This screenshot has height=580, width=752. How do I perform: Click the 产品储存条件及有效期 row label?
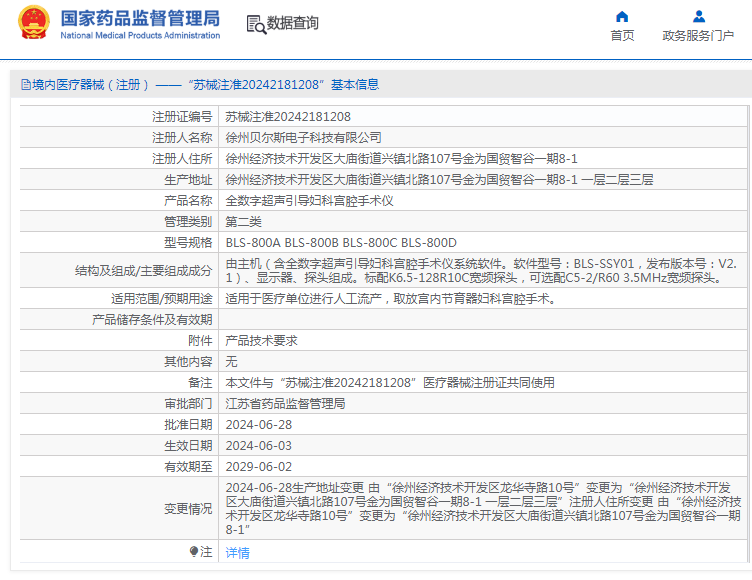click(152, 320)
